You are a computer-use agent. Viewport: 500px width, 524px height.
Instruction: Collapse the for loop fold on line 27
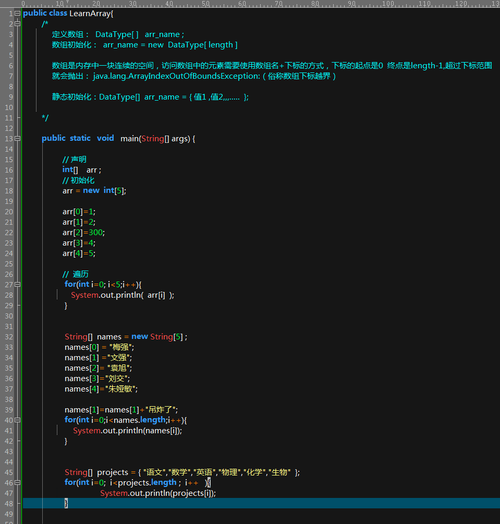coord(17,284)
